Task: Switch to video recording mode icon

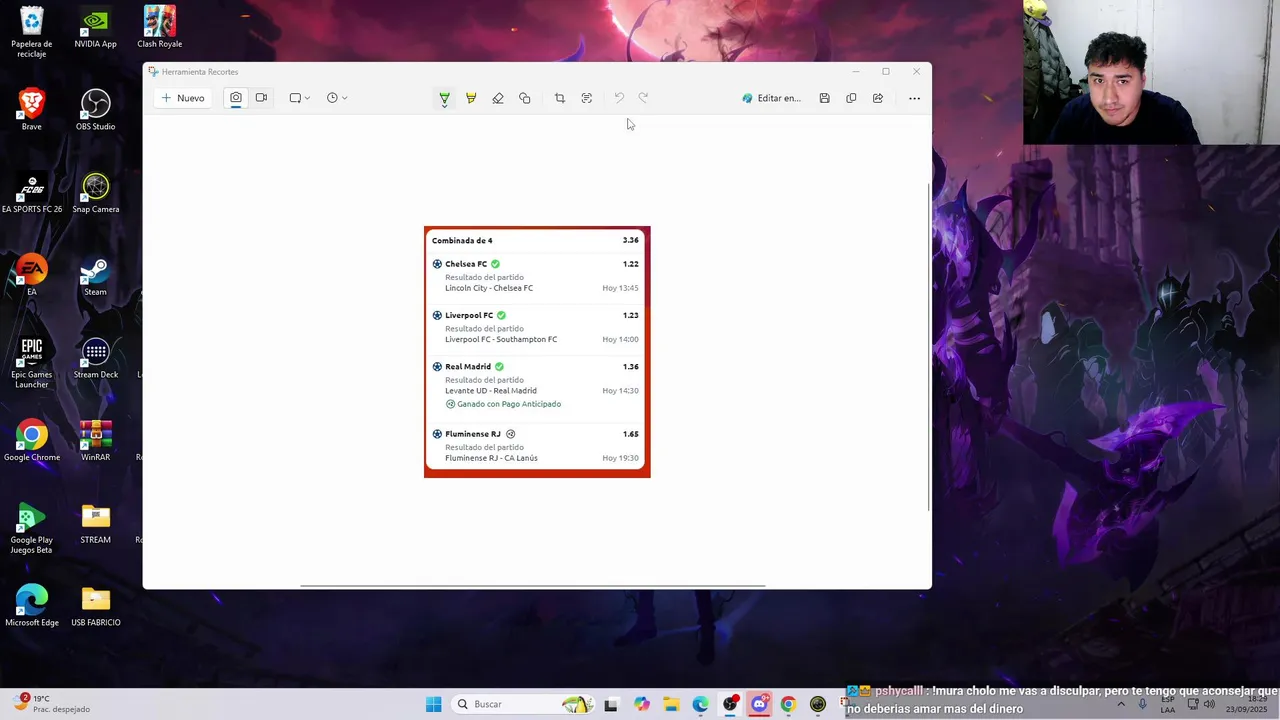Action: pyautogui.click(x=261, y=98)
